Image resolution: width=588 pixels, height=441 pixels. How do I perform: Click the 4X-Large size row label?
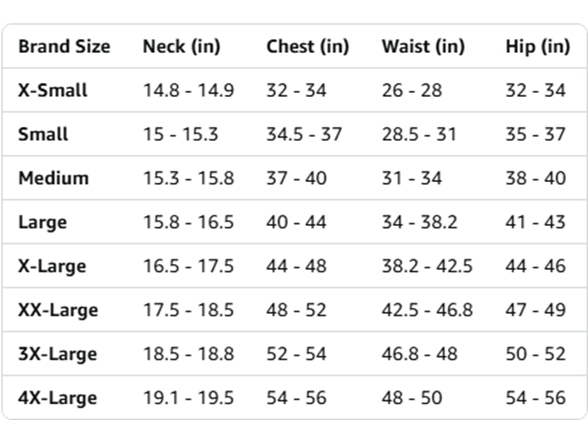(x=58, y=398)
